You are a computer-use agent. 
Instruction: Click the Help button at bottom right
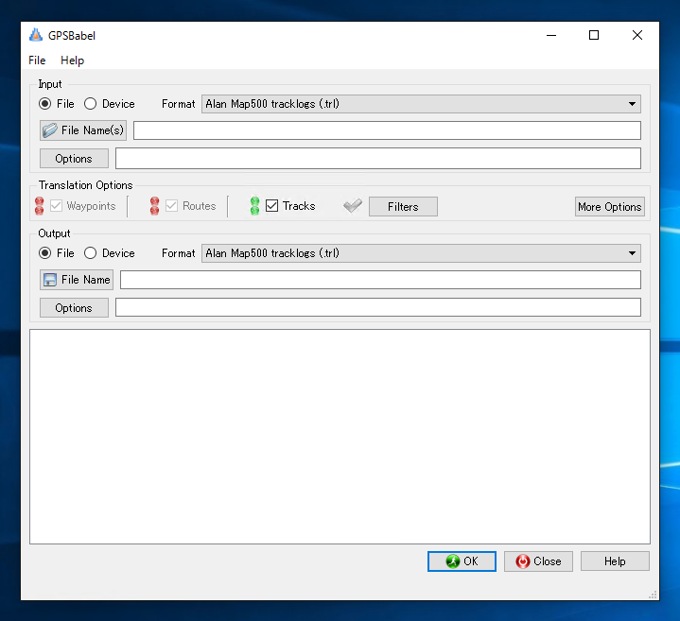(x=615, y=562)
